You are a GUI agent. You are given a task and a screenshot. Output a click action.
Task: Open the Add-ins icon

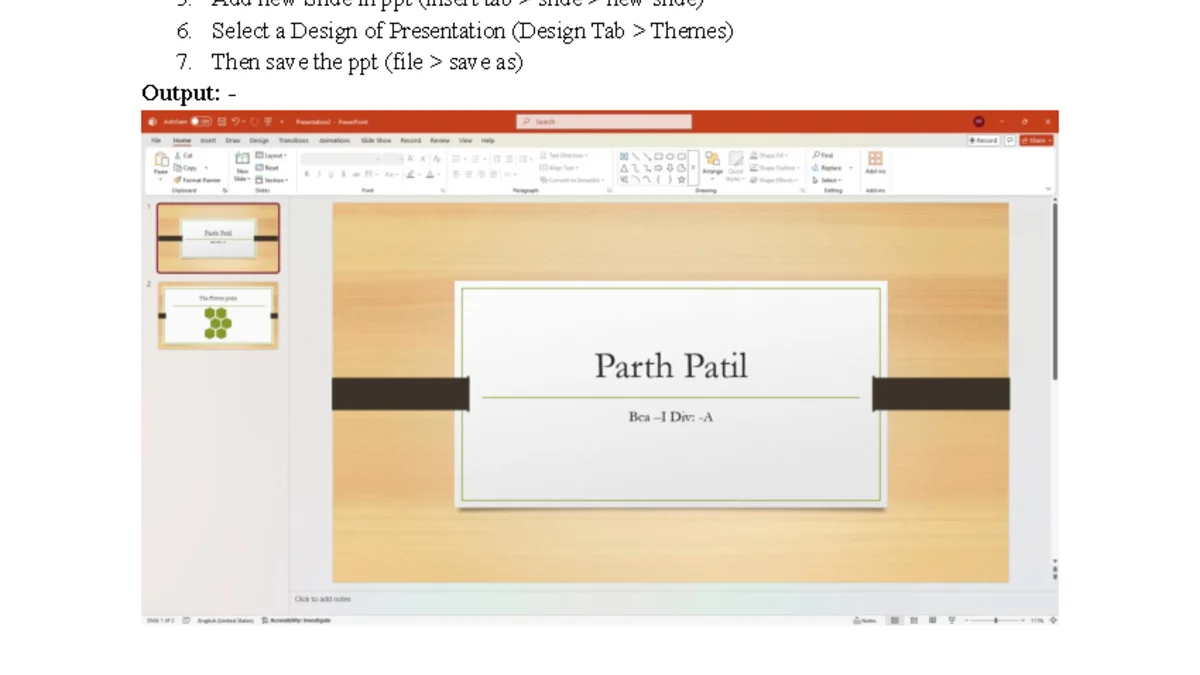[x=875, y=159]
